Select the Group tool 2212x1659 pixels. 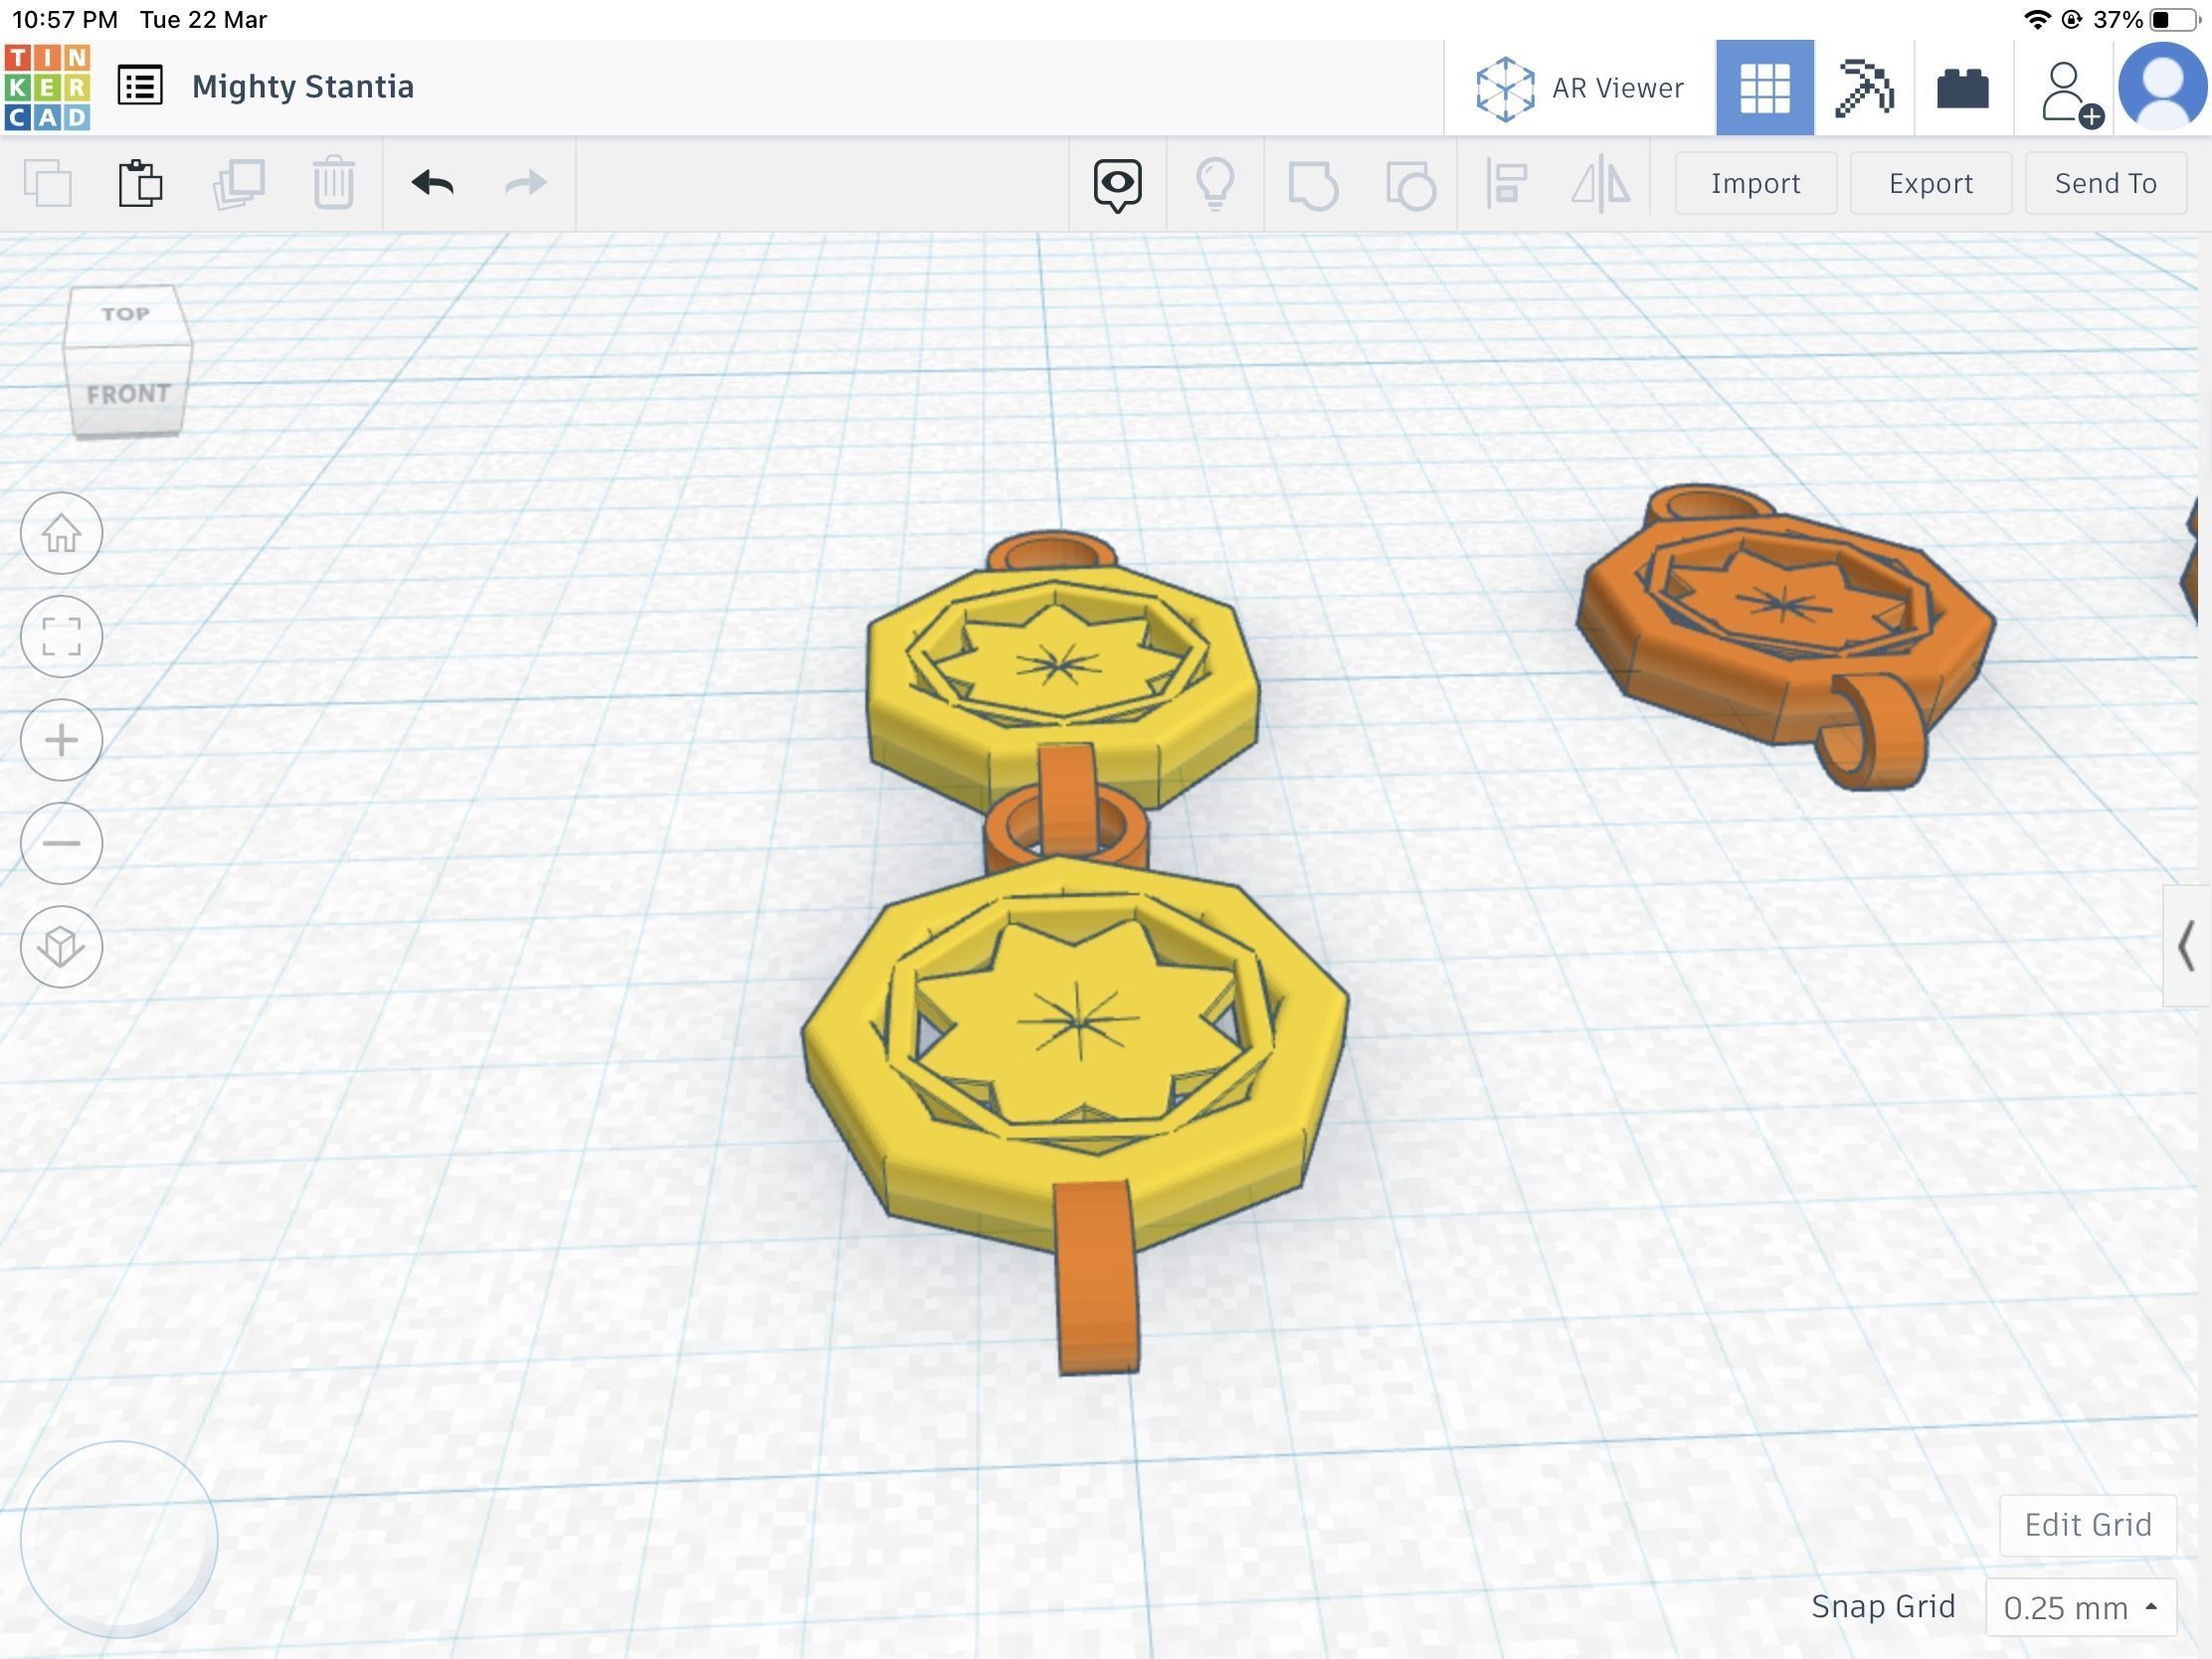tap(1313, 183)
